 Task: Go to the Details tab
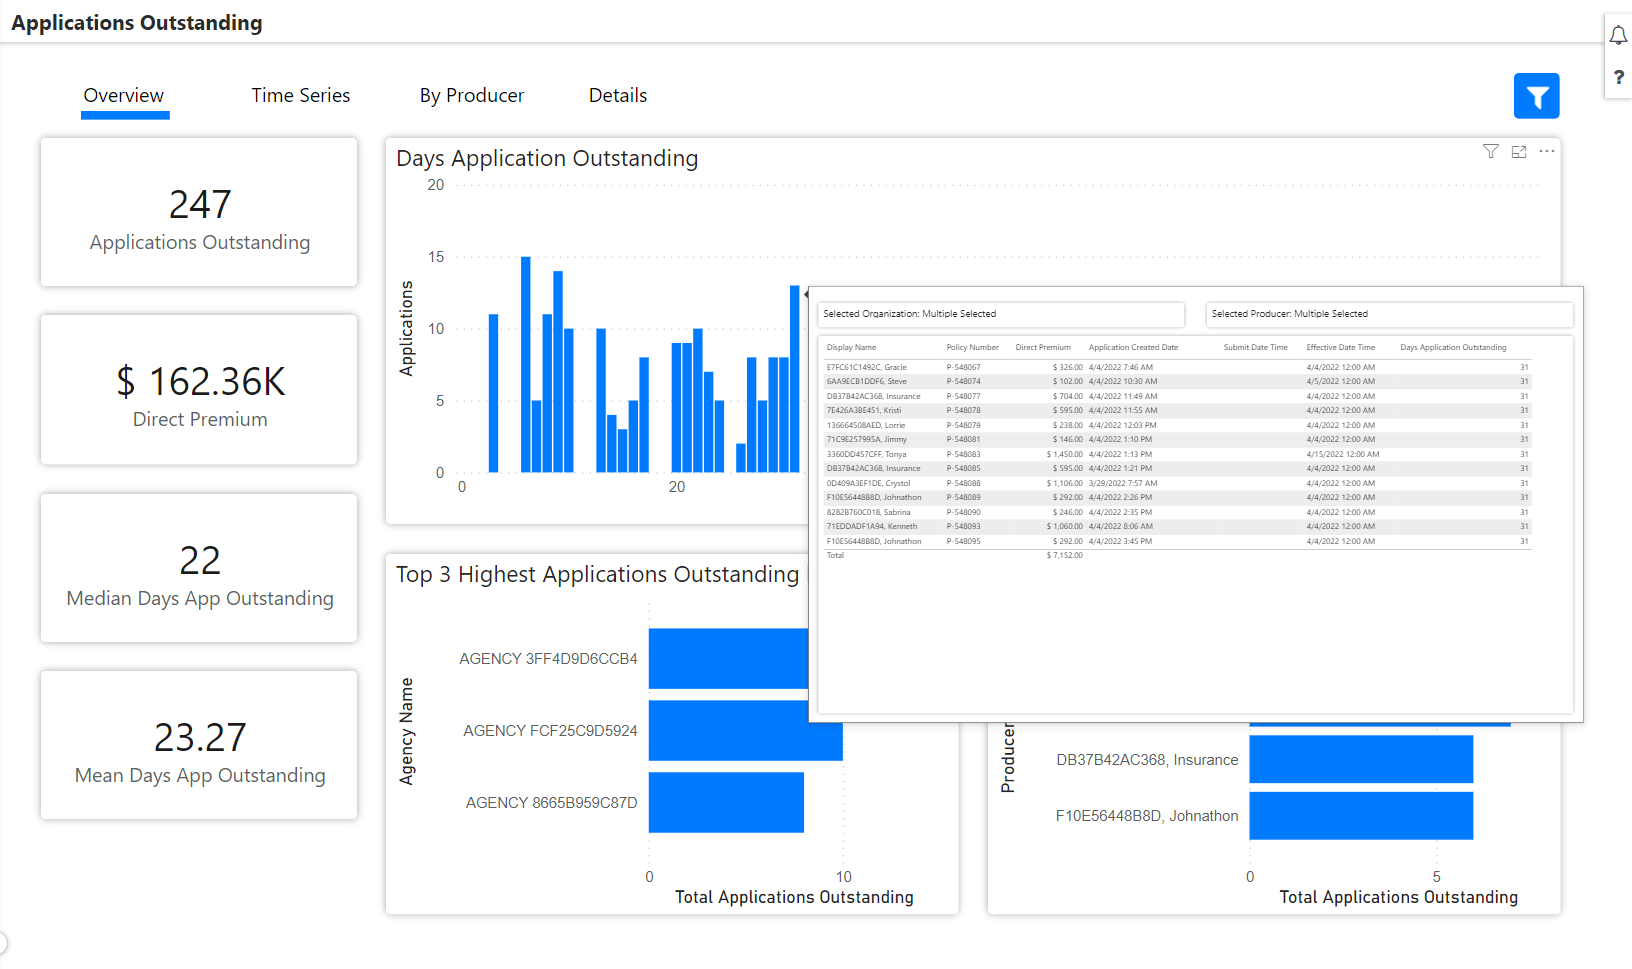click(617, 96)
